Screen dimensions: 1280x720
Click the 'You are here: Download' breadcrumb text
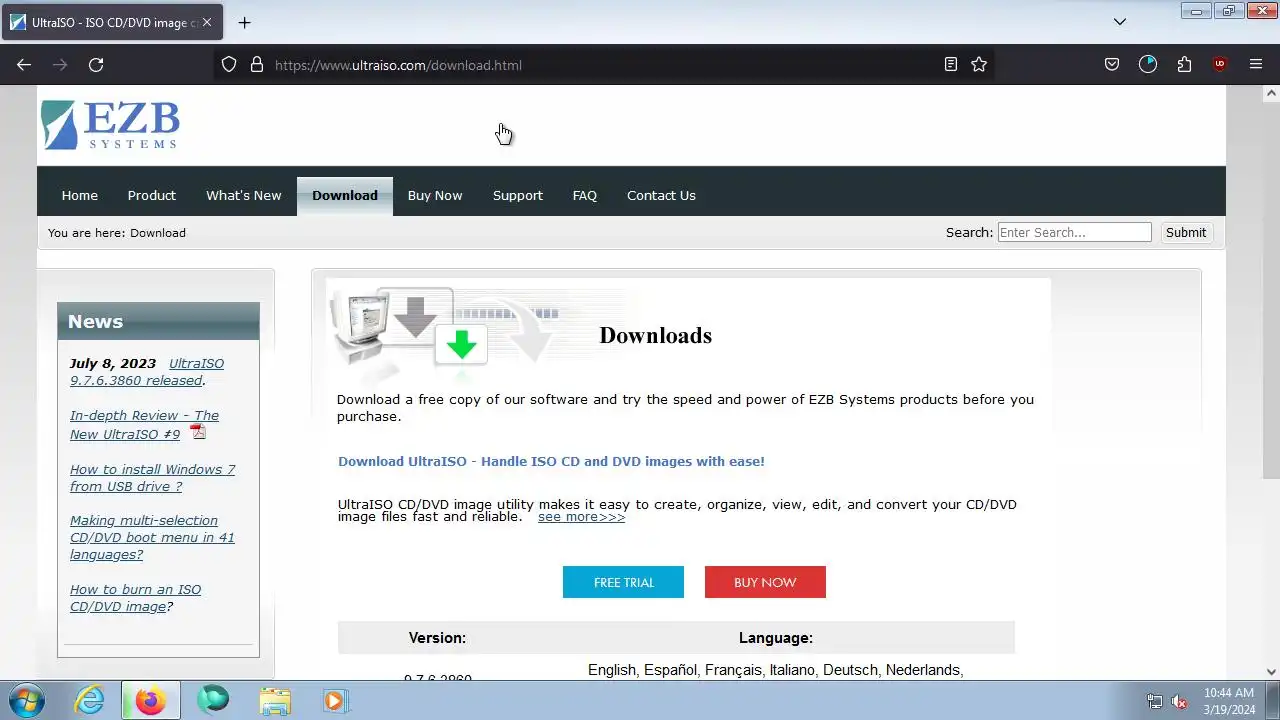click(x=117, y=233)
